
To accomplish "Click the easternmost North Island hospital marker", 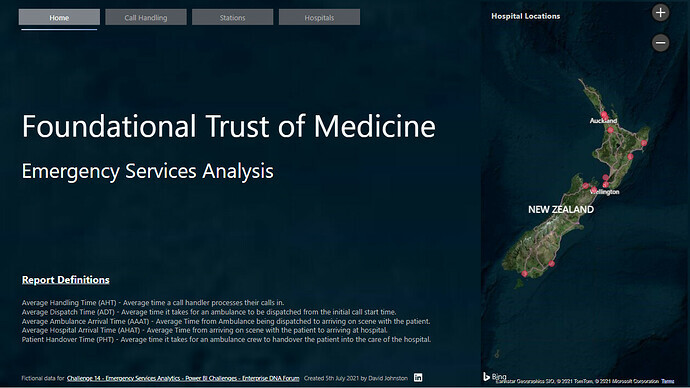I will pyautogui.click(x=644, y=143).
